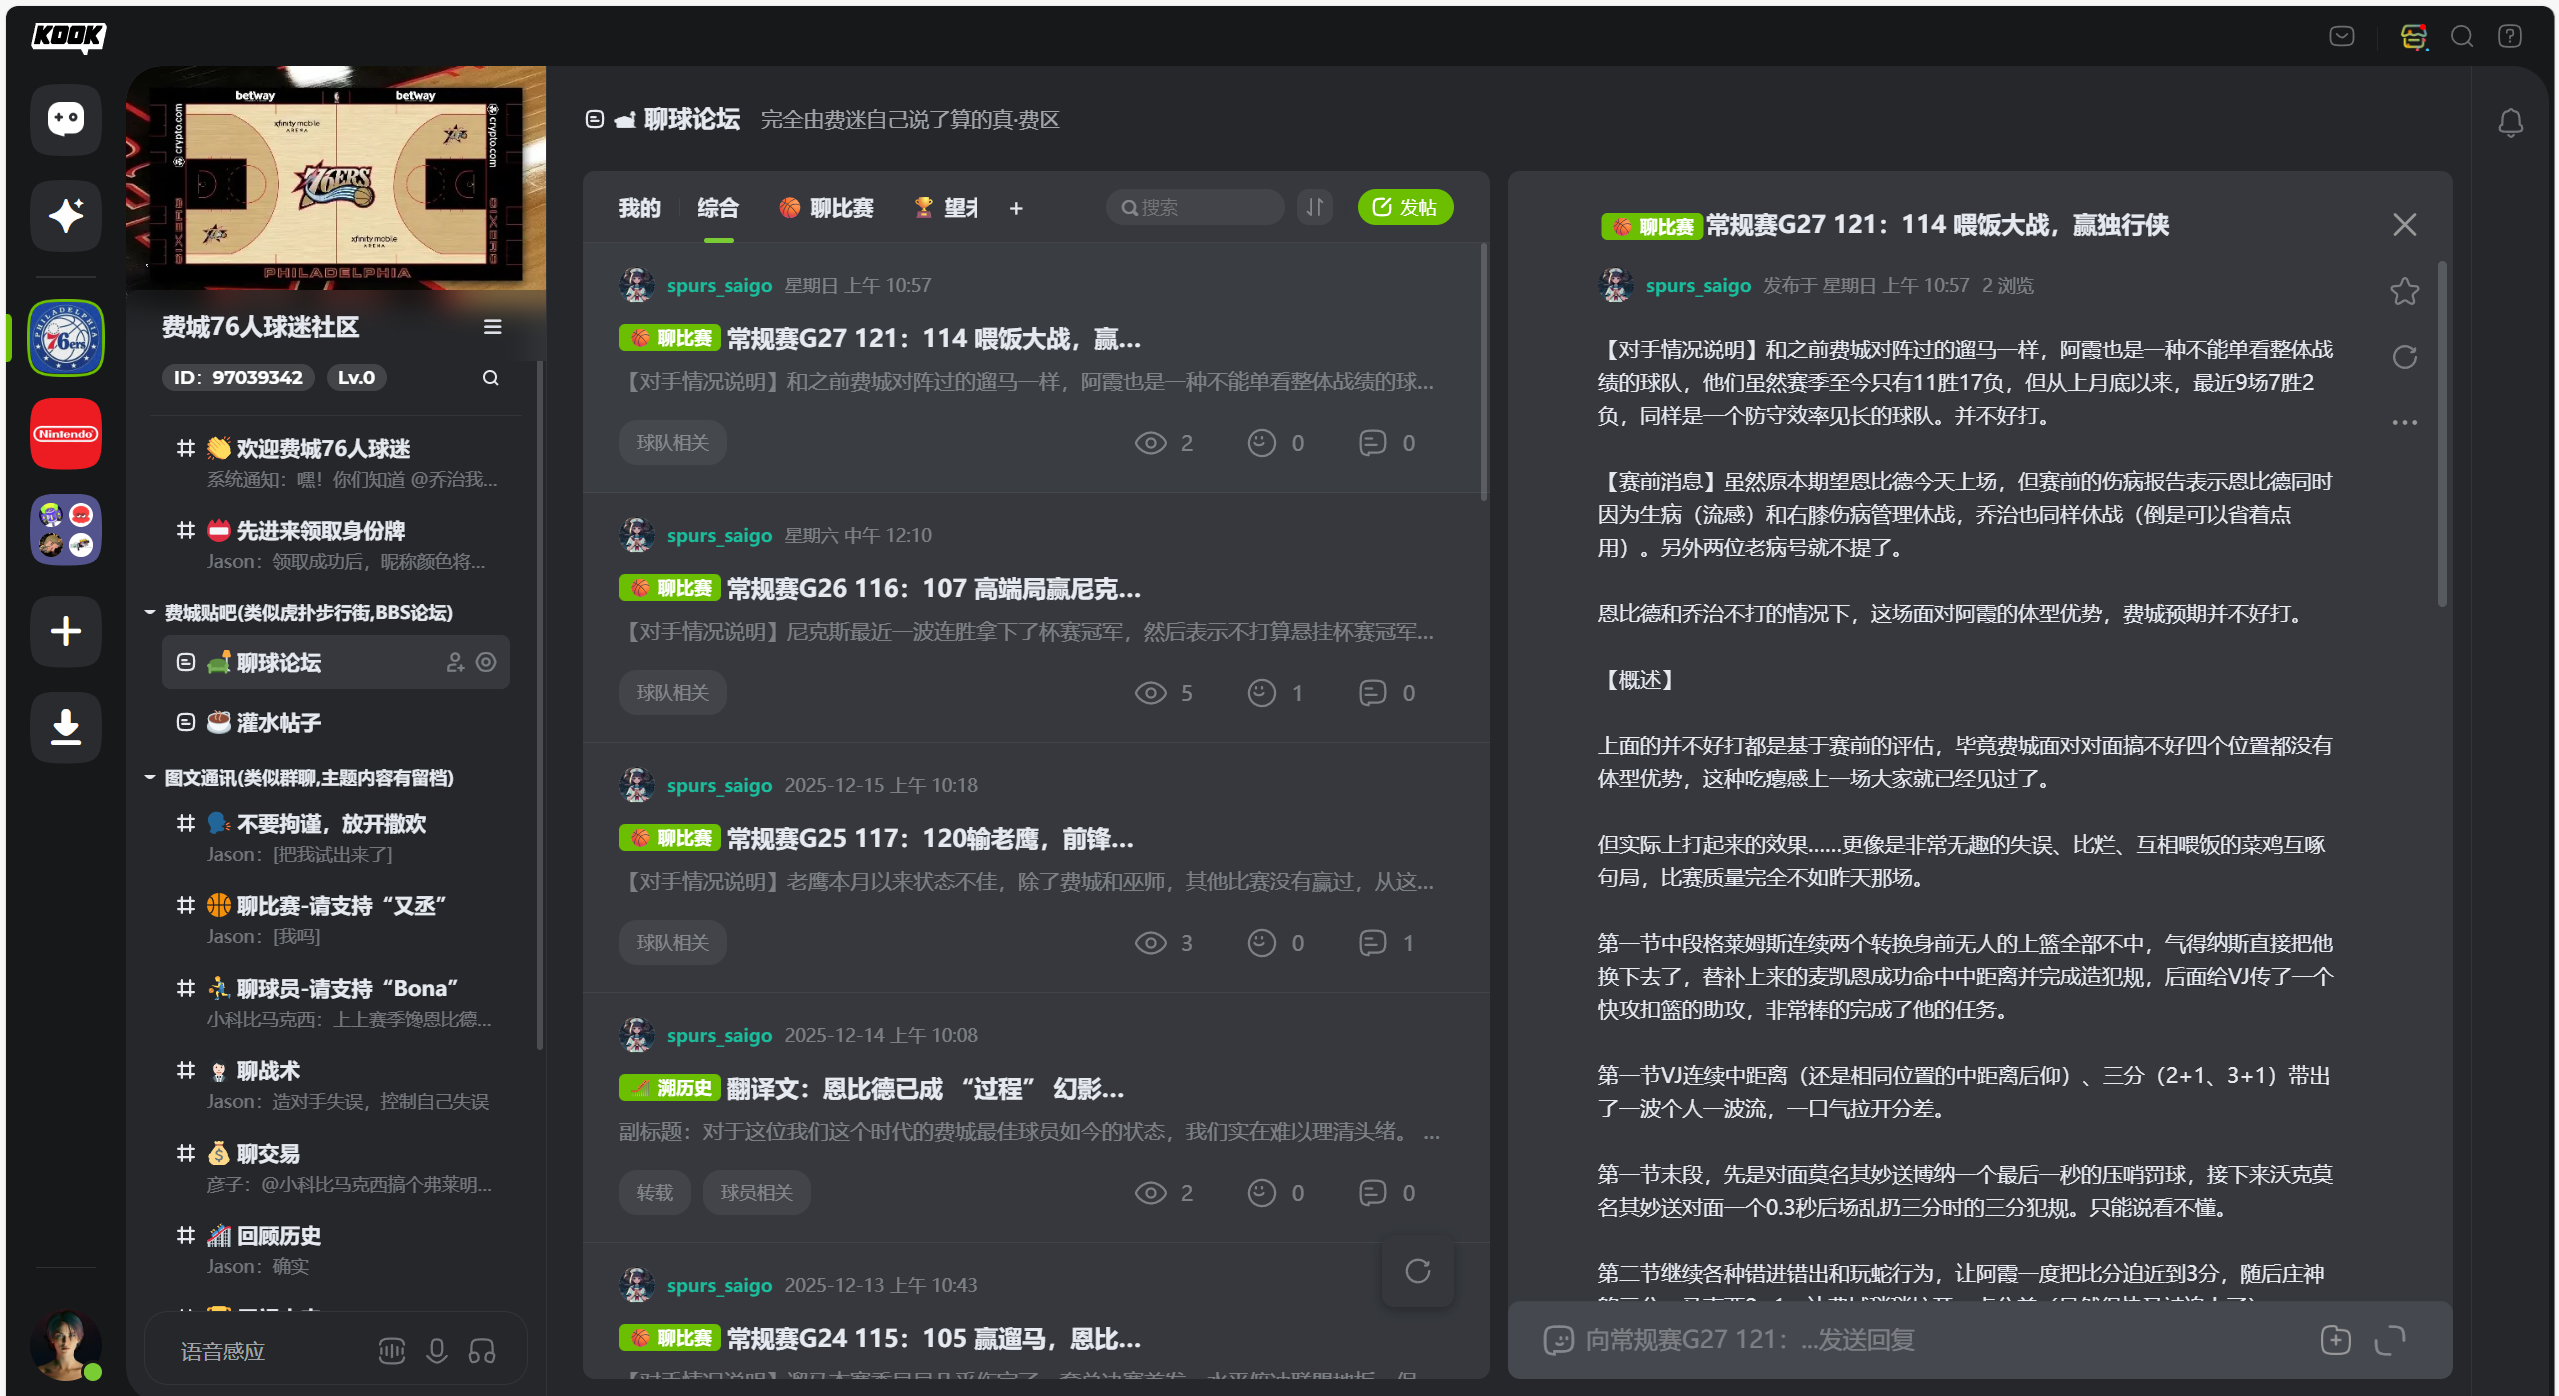Toggle headphone deafen in voice bar

coord(482,1351)
